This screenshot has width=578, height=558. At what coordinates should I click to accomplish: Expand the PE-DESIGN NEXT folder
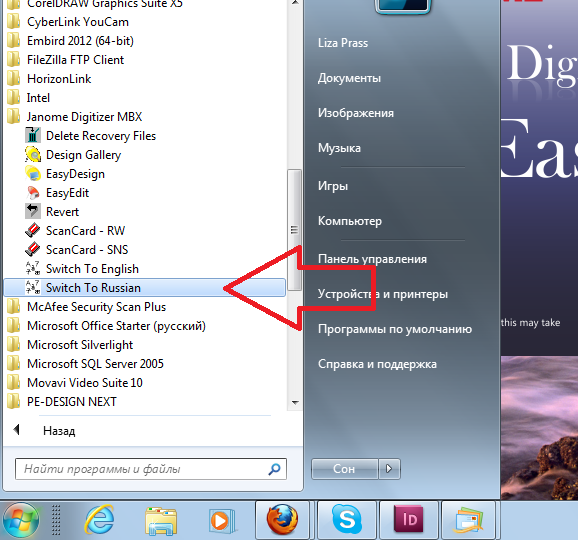pyautogui.click(x=62, y=402)
